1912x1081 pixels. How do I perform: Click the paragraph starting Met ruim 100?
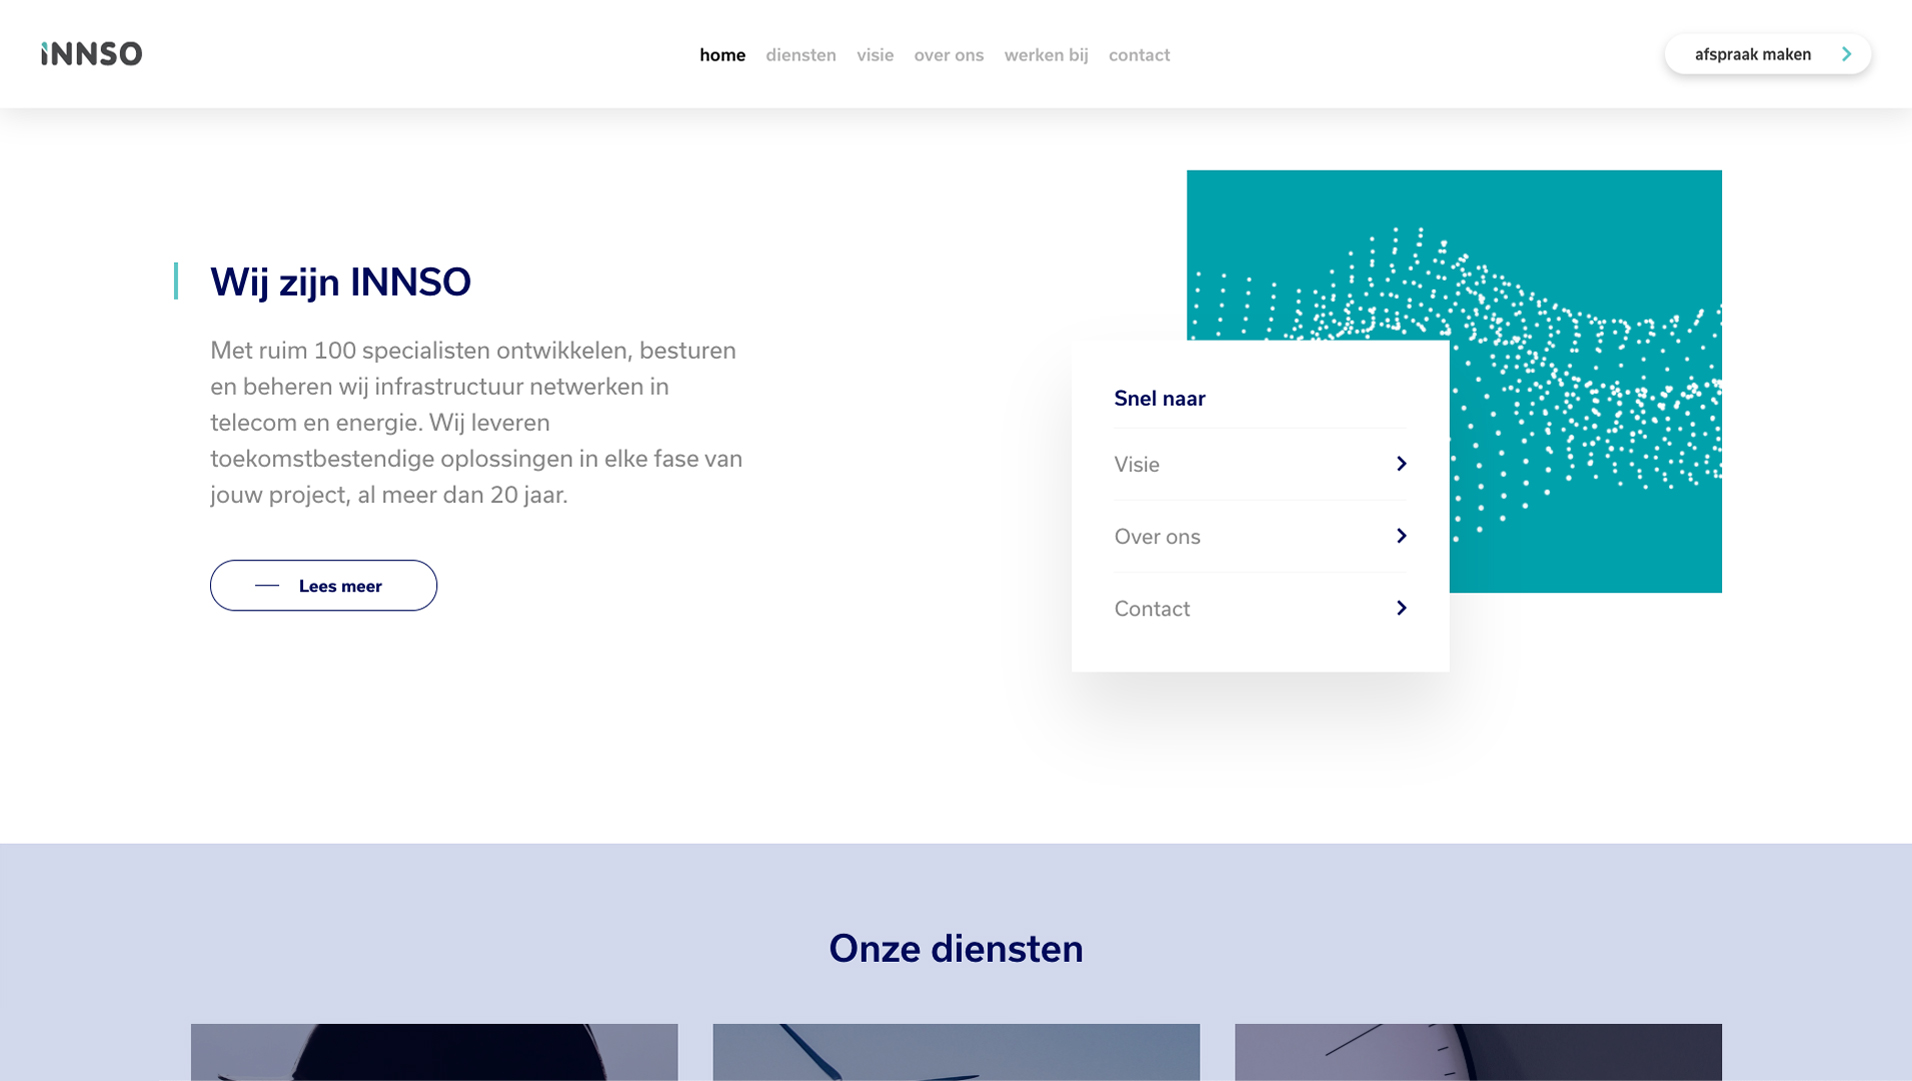point(477,423)
